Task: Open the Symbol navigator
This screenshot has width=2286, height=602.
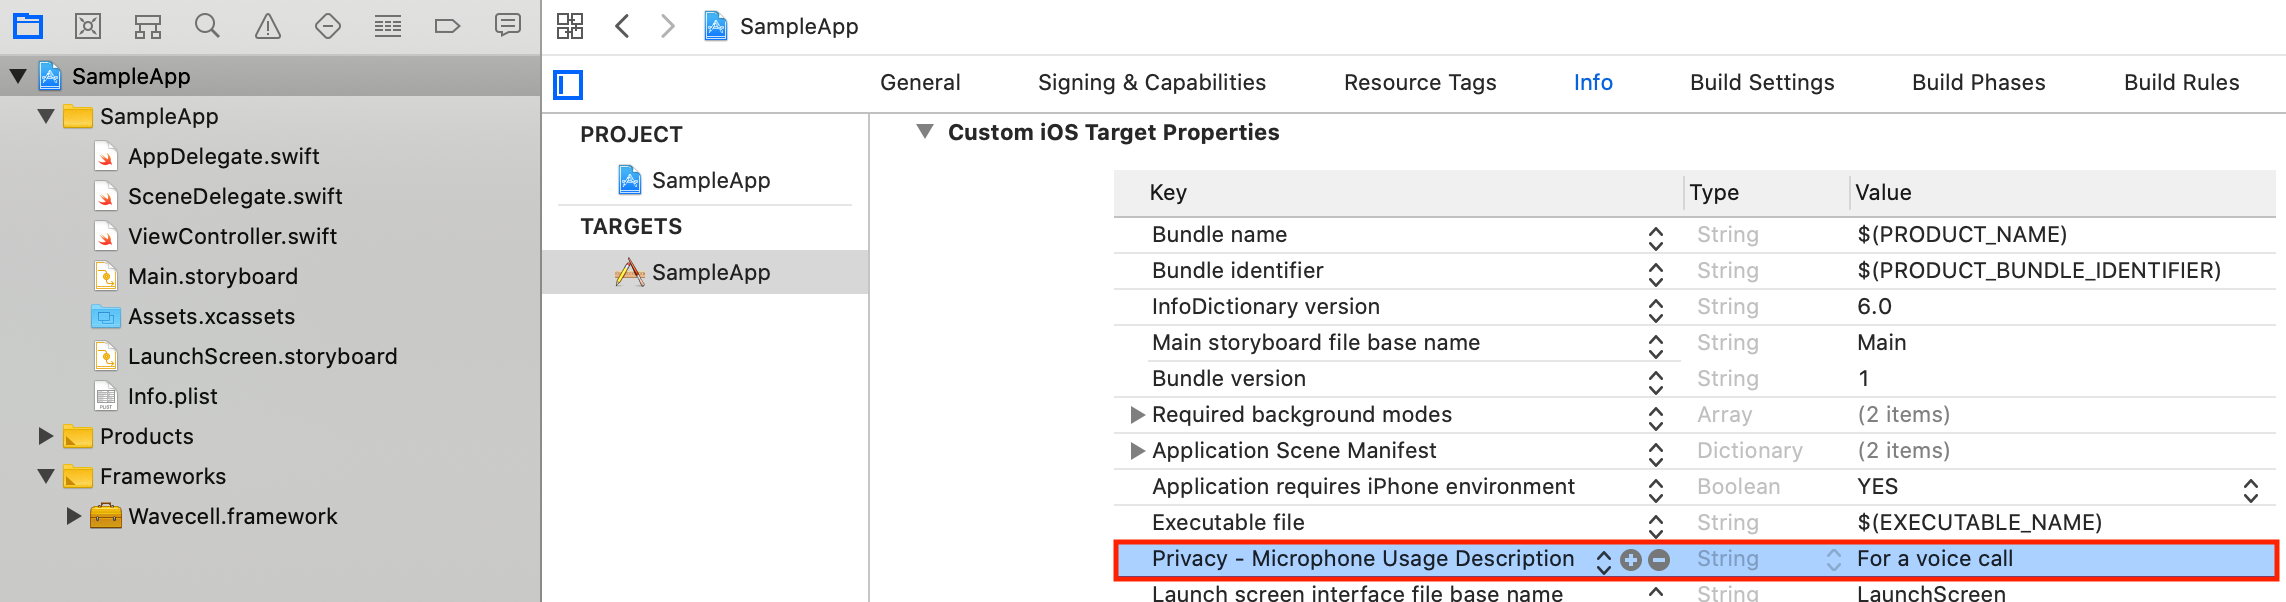Action: 148,26
